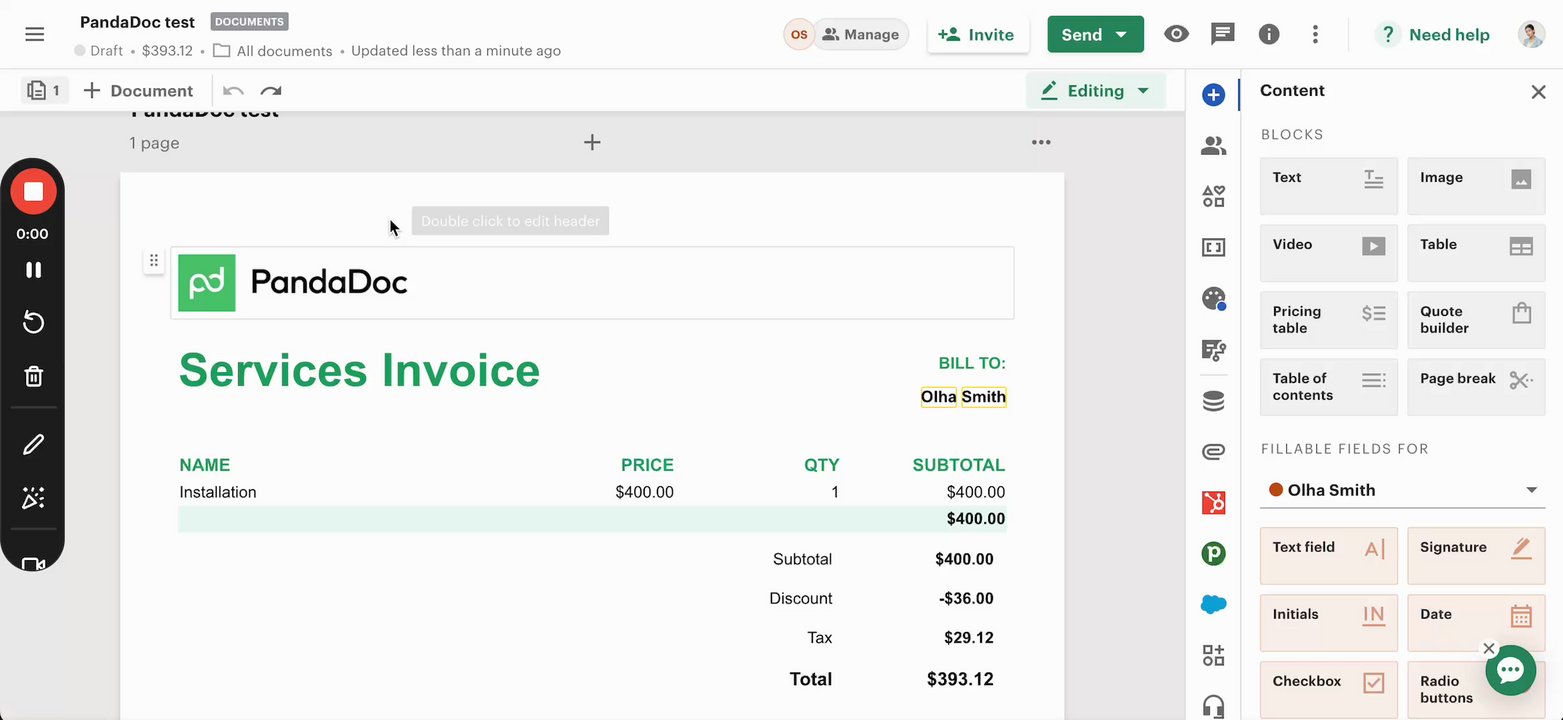
Task: Open the Recipients panel icon
Action: pyautogui.click(x=1213, y=146)
